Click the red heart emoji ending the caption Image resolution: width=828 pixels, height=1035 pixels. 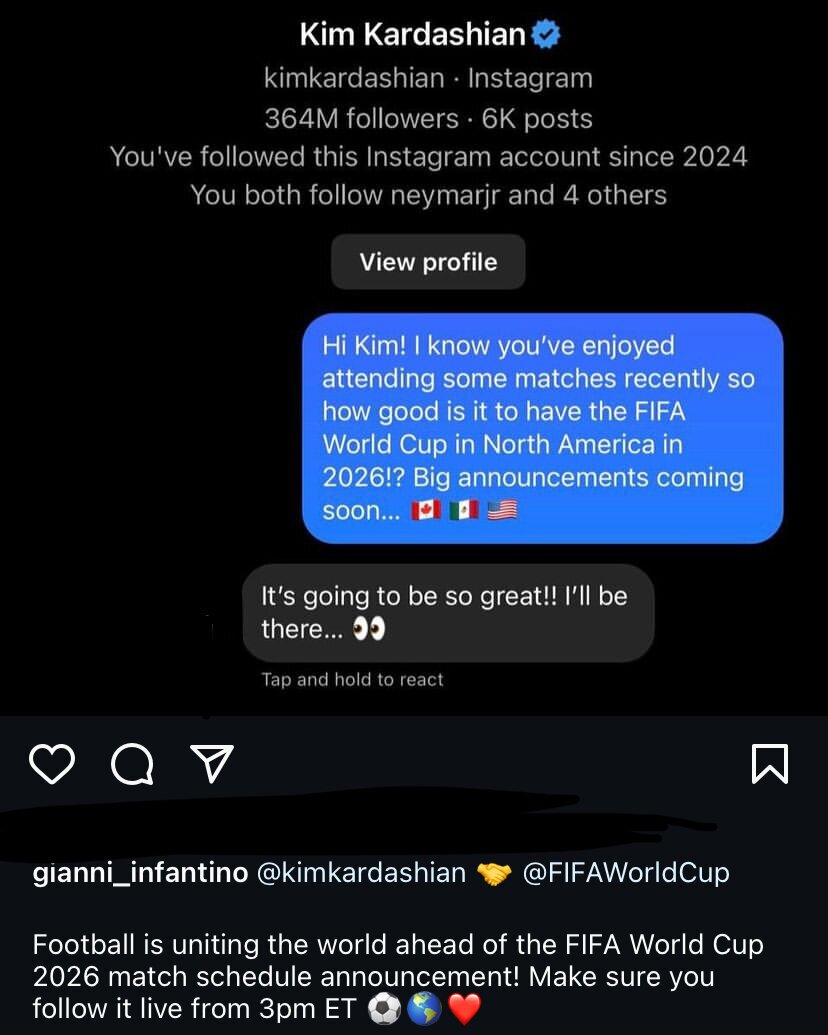[464, 1009]
